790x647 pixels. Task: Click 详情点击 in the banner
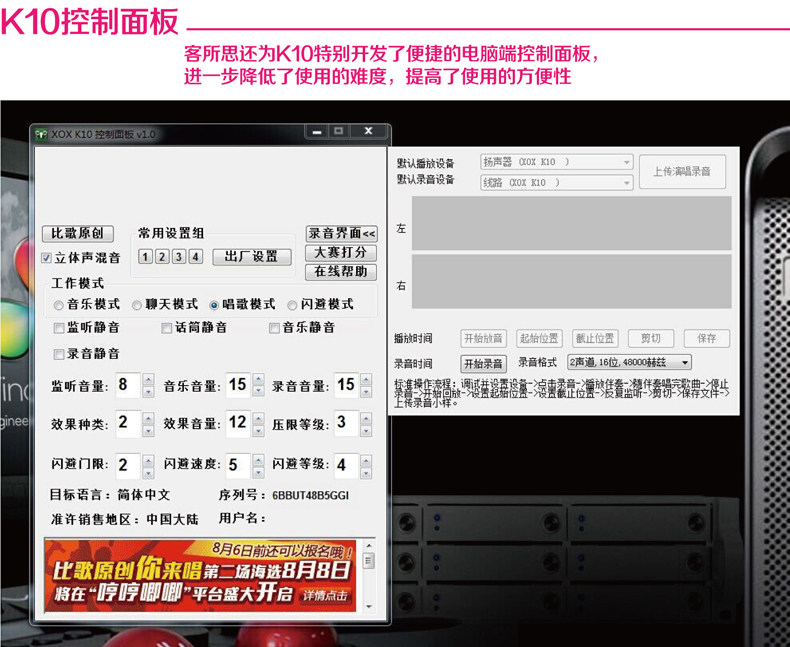click(x=325, y=595)
